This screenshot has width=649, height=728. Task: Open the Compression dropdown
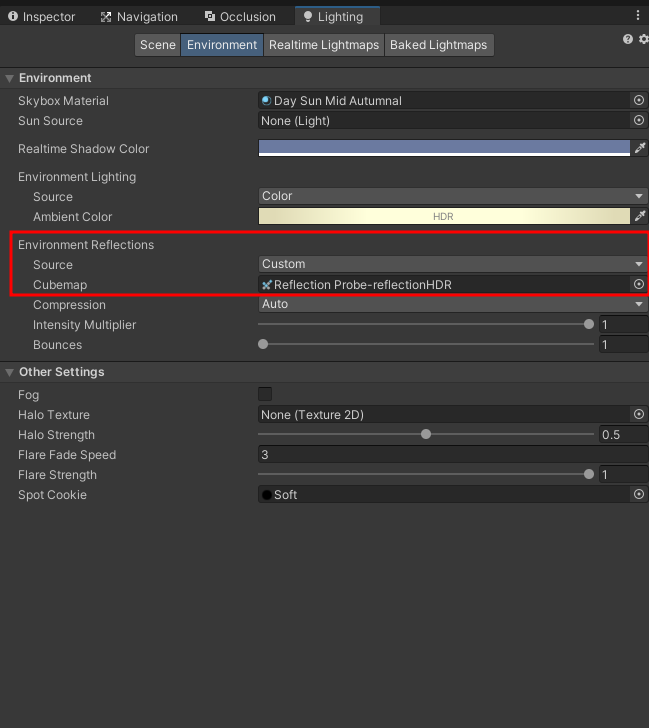pyautogui.click(x=452, y=304)
